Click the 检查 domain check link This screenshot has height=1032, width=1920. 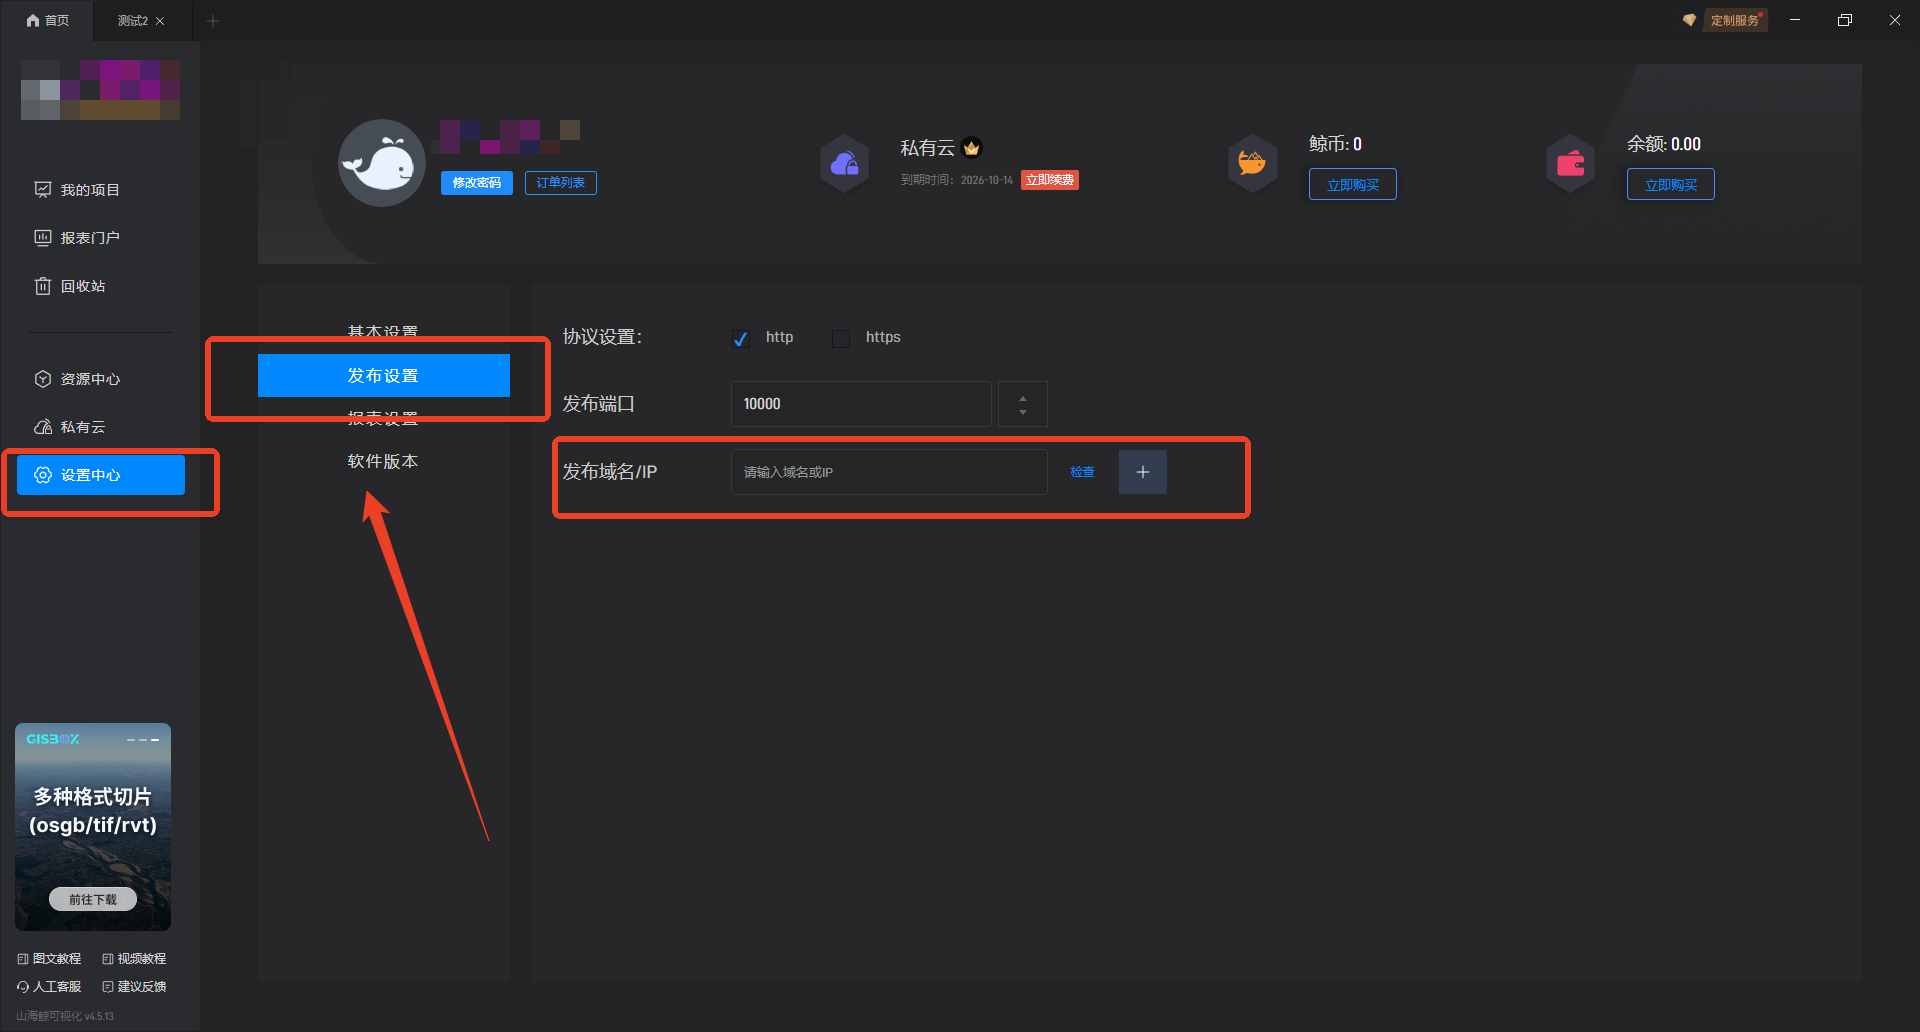(1082, 472)
